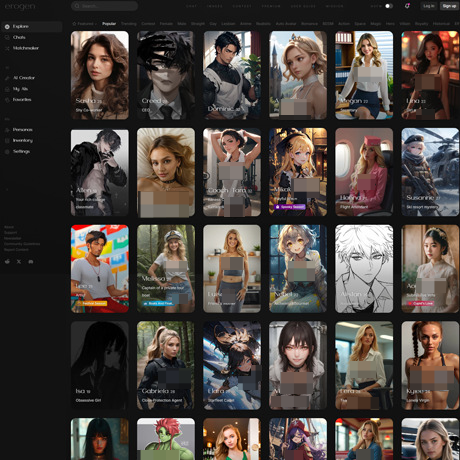Click the Log in button
Viewport: 460px width, 460px height.
click(429, 6)
